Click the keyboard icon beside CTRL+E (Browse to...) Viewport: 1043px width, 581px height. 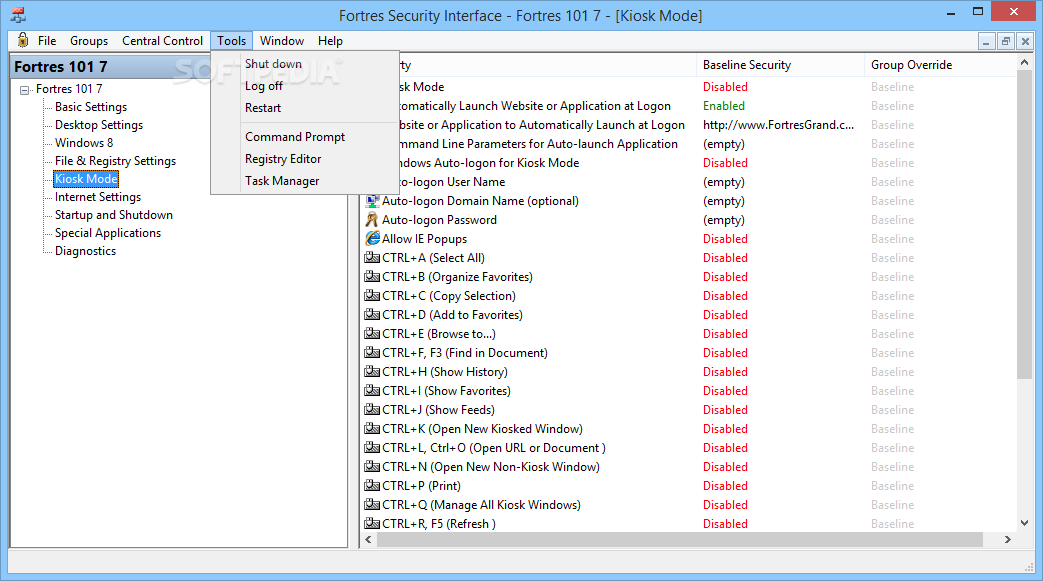click(x=372, y=333)
